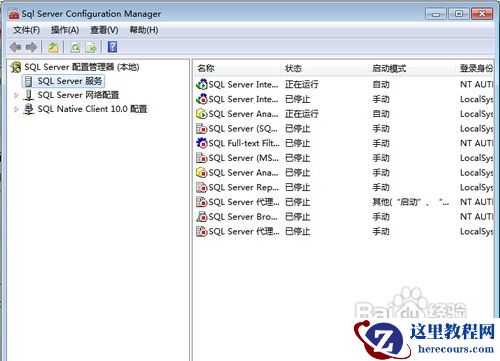The image size is (500, 361).
Task: Select the SQL Server 网络配置 tree item
Action: click(78, 95)
